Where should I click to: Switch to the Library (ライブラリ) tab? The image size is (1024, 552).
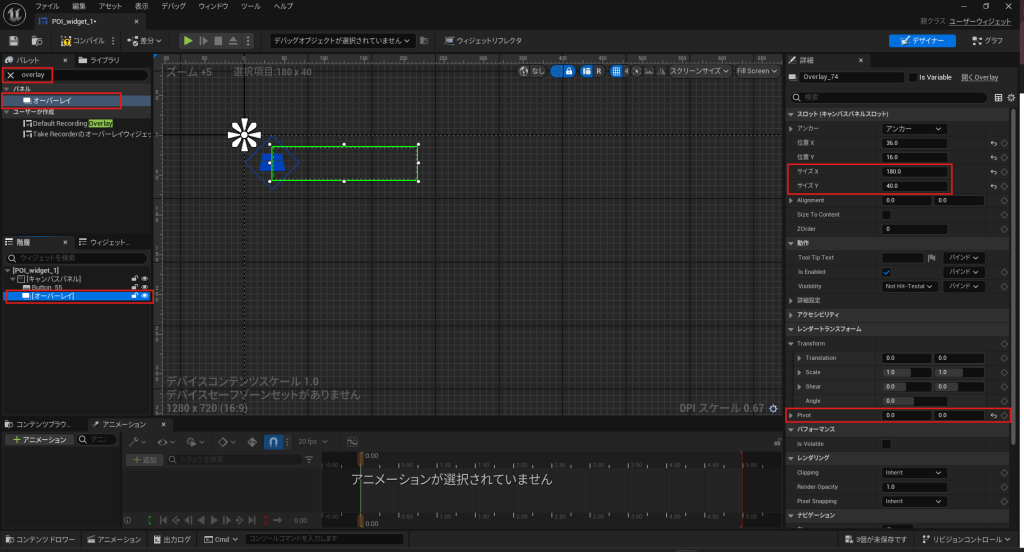tap(103, 60)
